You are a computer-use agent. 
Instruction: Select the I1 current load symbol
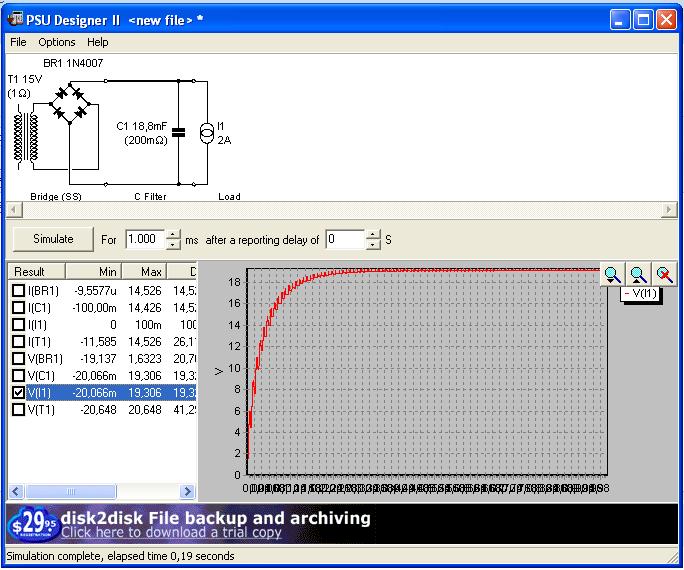206,132
